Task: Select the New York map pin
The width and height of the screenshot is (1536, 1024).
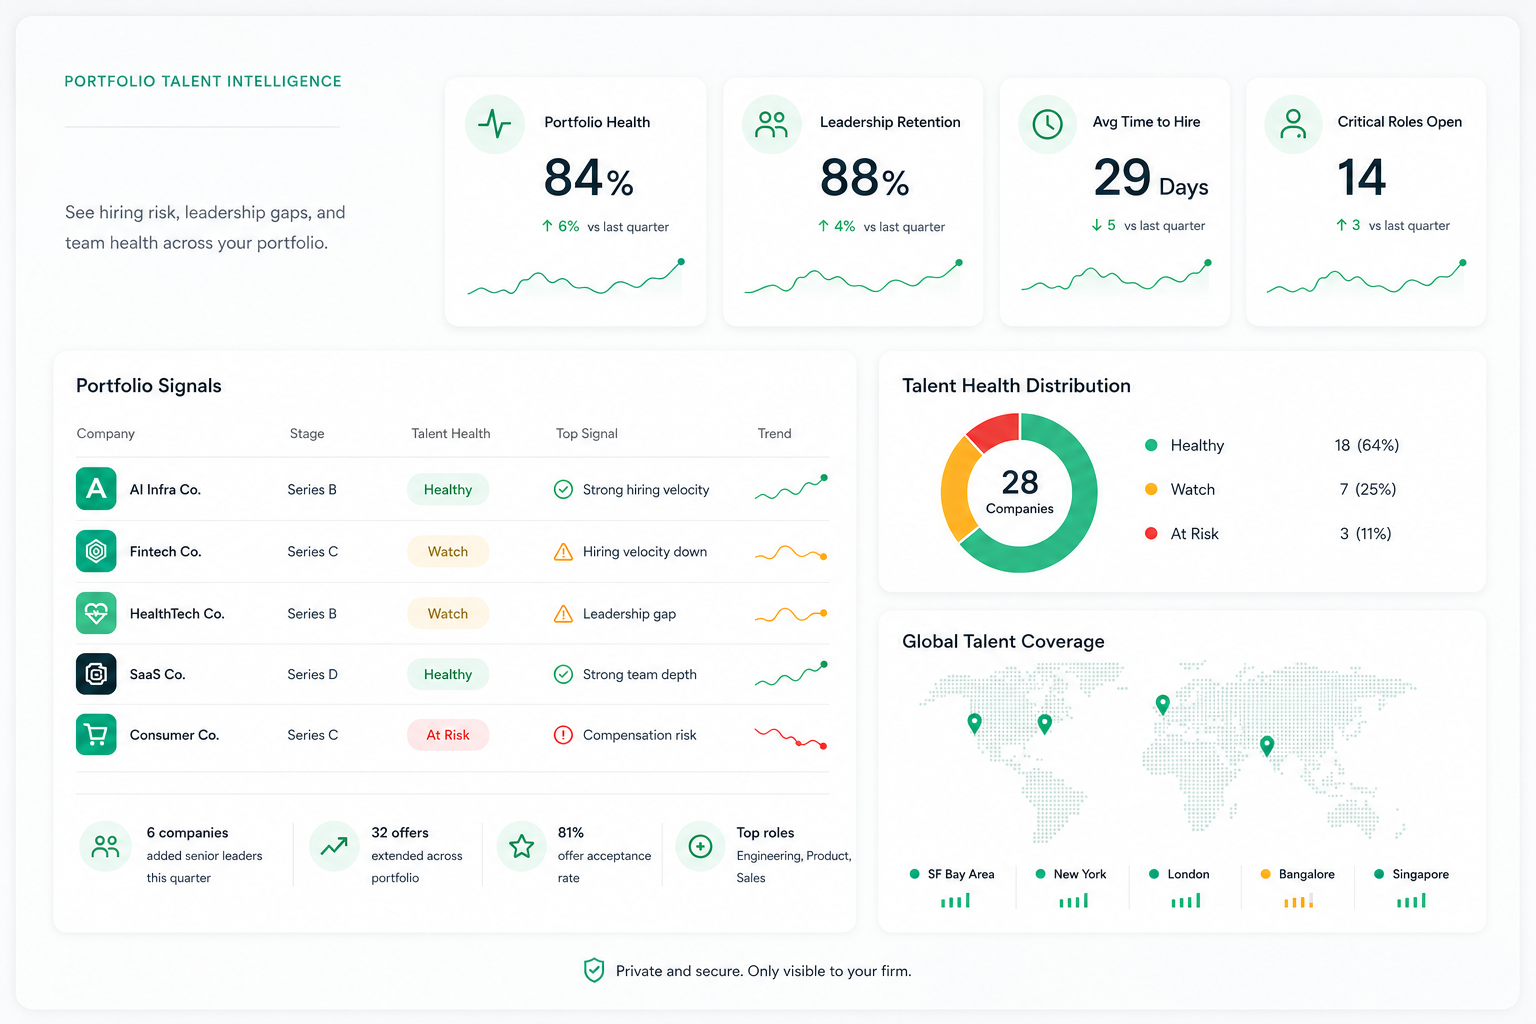Action: click(x=1044, y=723)
